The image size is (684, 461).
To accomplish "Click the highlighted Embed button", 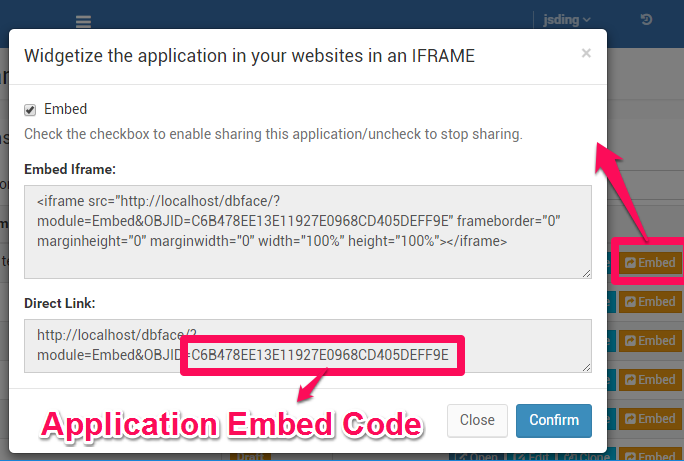I will tap(650, 263).
